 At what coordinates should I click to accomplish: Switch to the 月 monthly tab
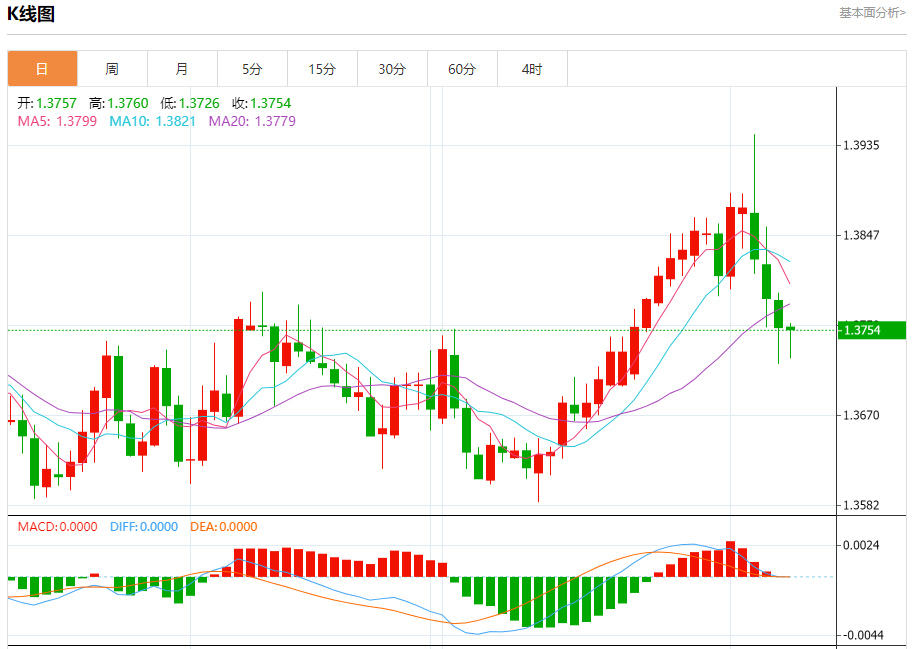[182, 69]
